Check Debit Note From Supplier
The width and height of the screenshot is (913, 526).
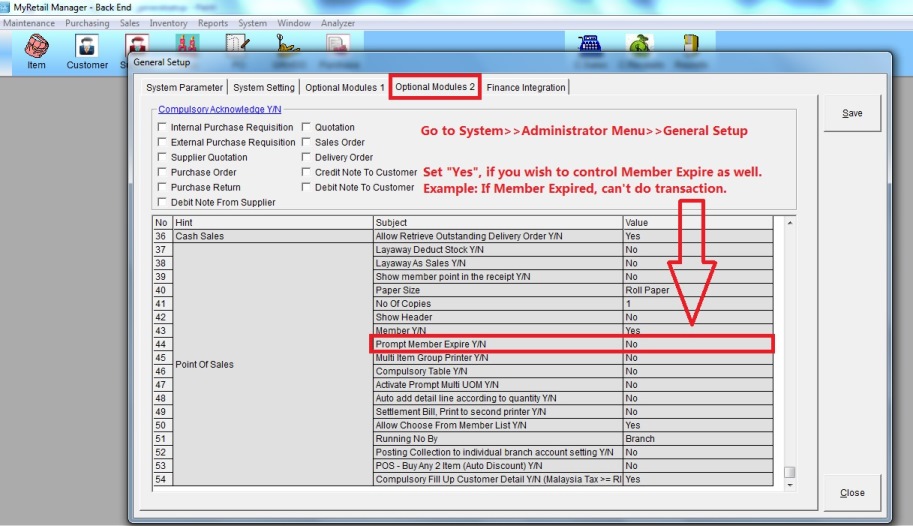click(x=163, y=203)
